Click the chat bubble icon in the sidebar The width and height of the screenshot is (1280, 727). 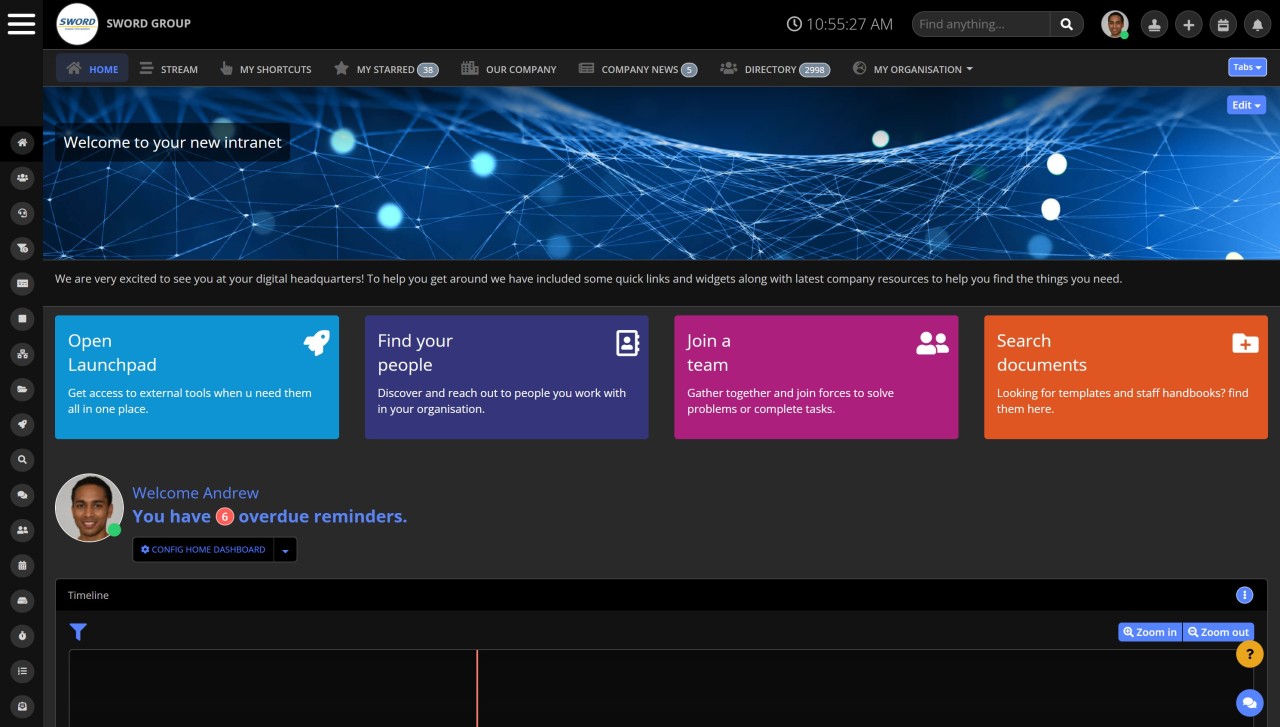(x=22, y=495)
